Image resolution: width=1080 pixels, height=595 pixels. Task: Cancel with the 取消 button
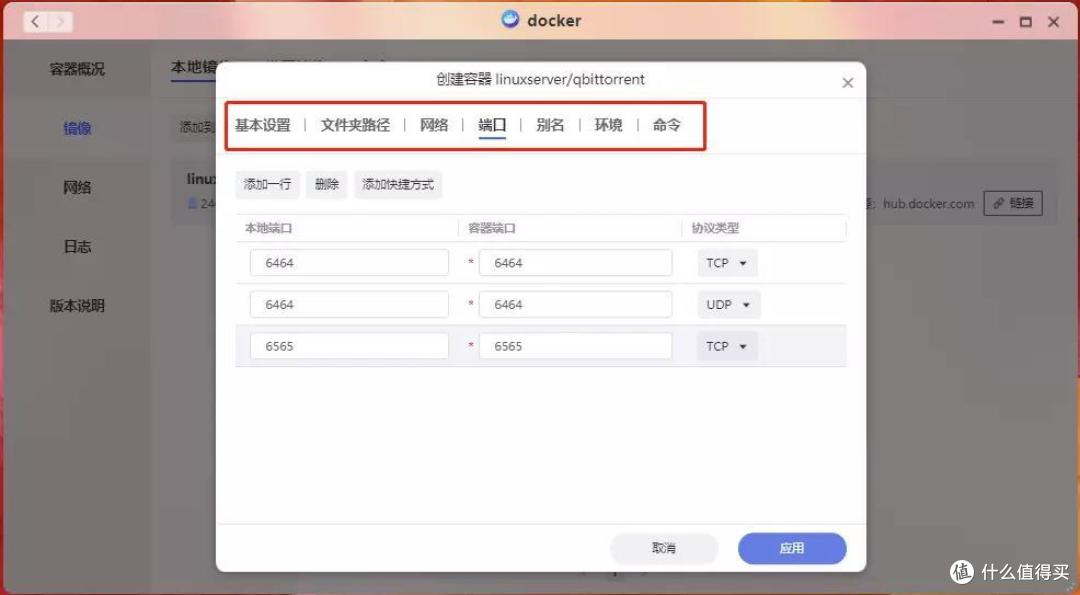664,548
